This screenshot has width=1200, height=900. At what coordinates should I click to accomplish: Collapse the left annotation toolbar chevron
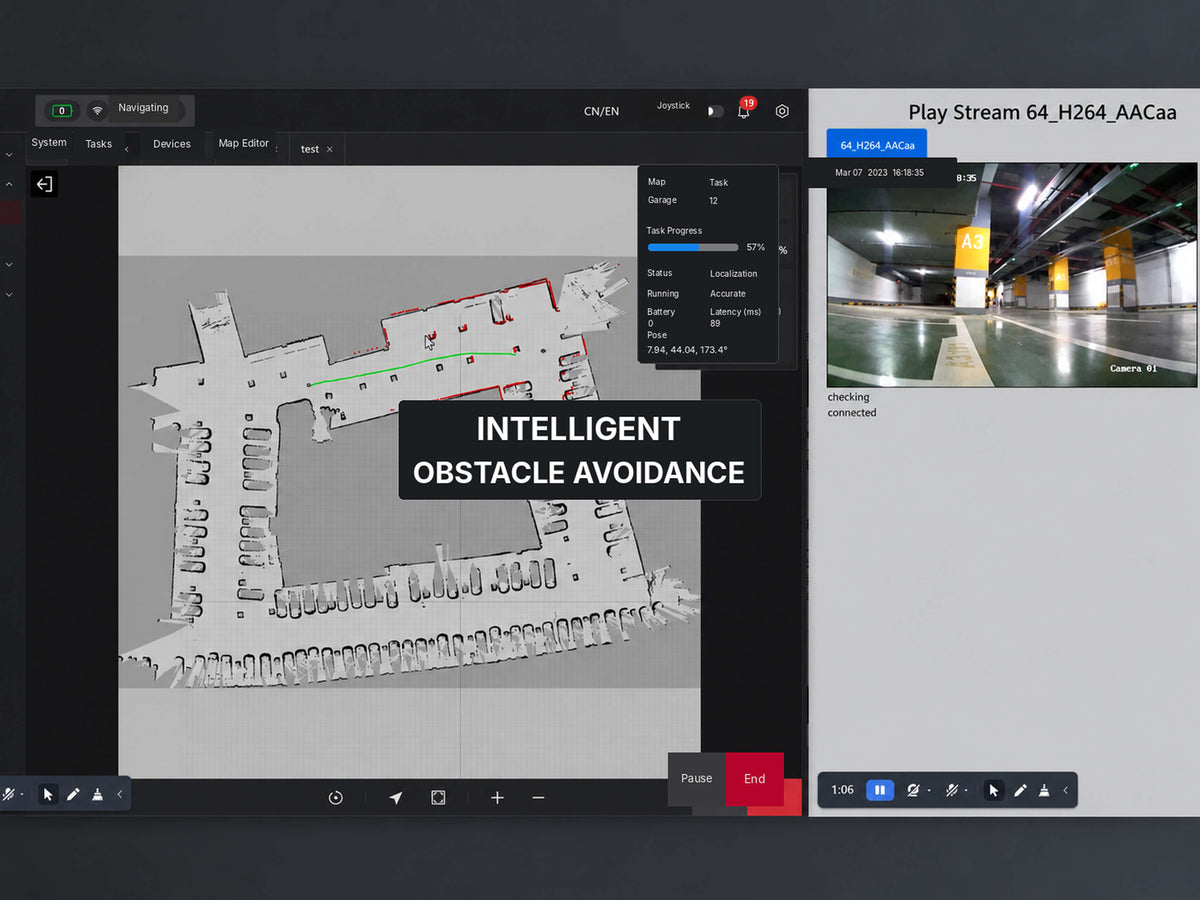[x=119, y=794]
